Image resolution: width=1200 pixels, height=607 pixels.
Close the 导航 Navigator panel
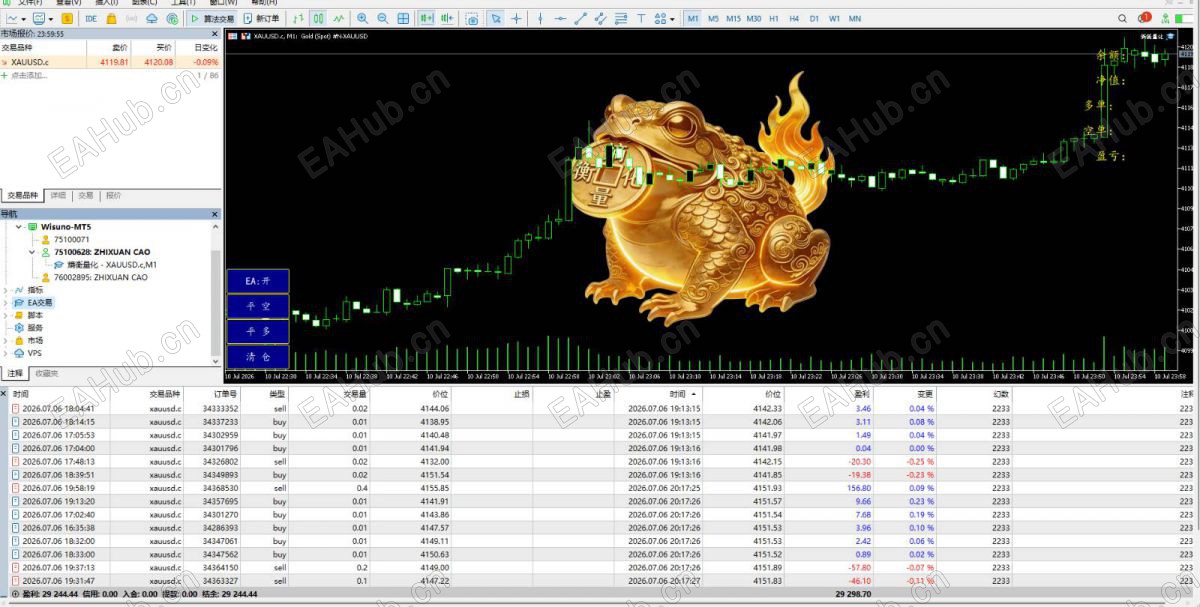(x=215, y=214)
